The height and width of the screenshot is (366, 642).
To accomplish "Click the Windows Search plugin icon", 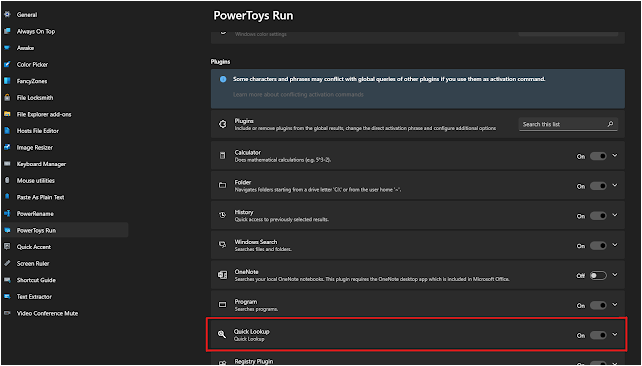I will click(222, 245).
